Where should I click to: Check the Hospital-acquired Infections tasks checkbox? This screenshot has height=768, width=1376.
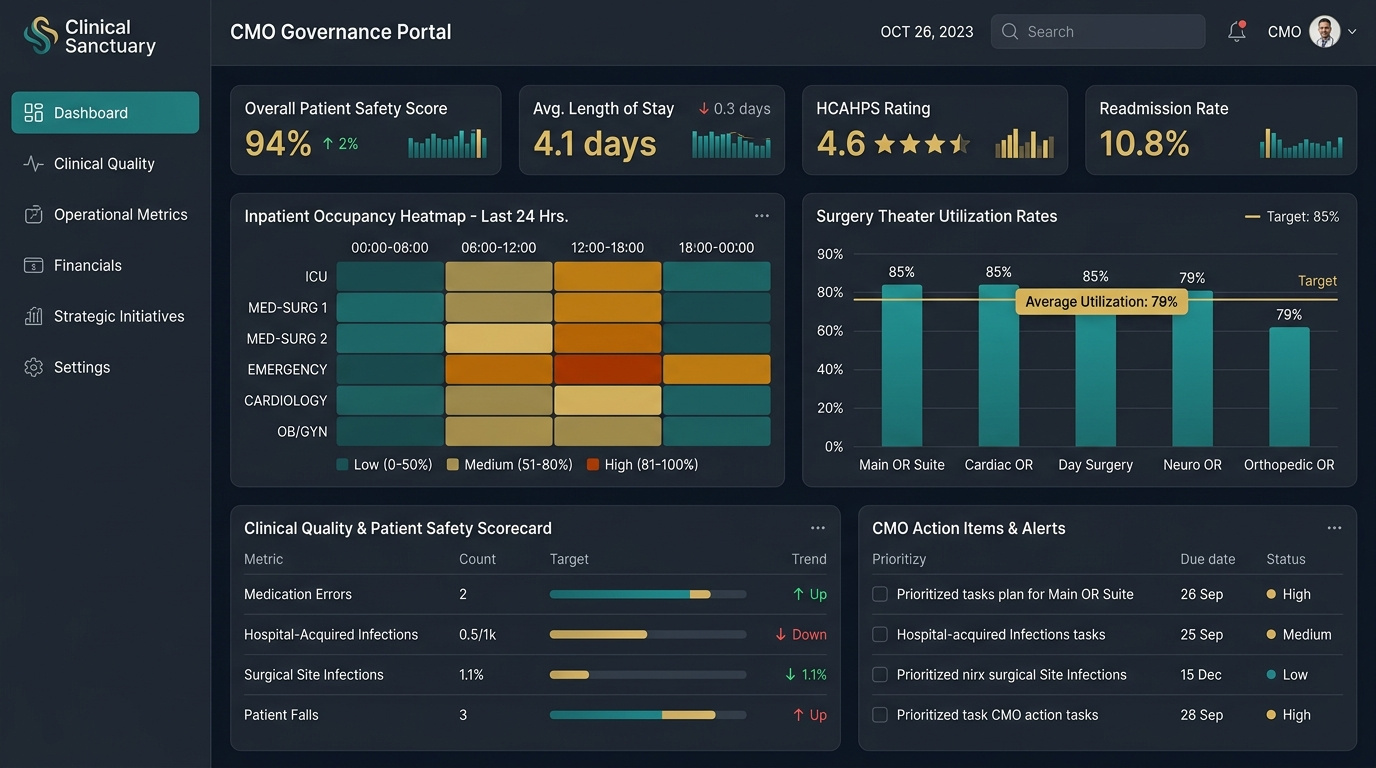(880, 634)
